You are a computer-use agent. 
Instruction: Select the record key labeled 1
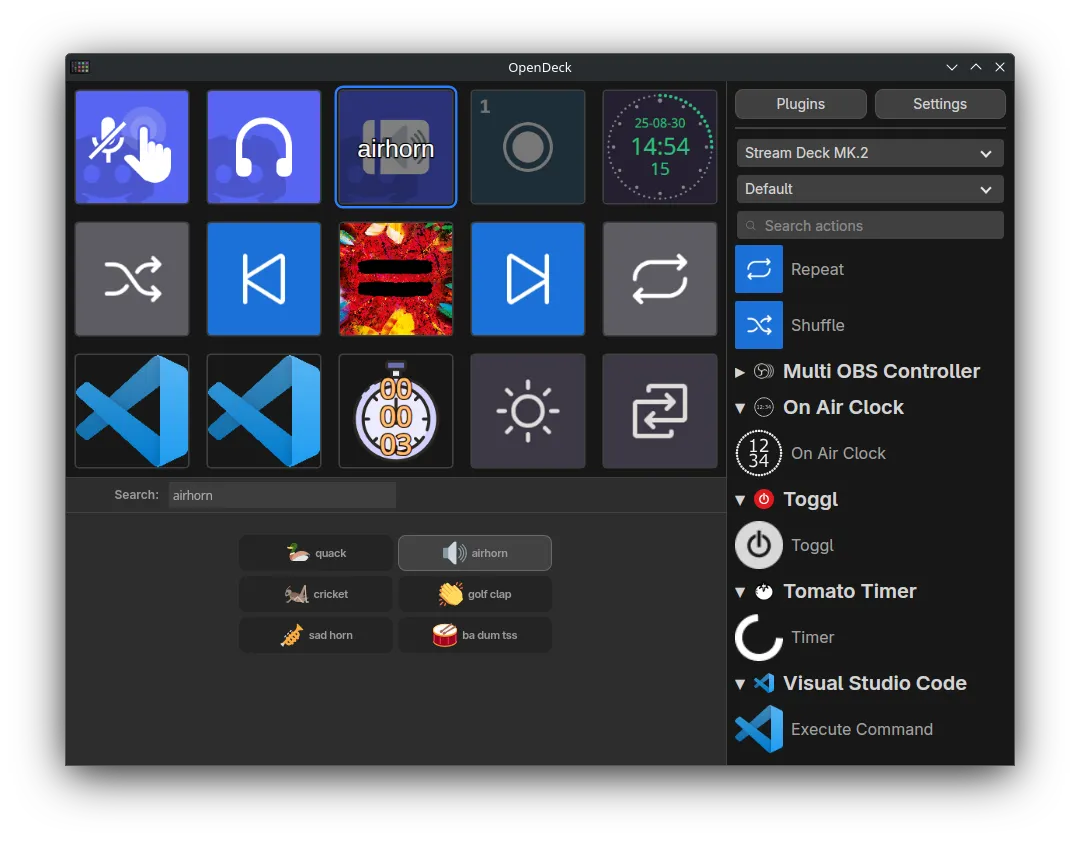(528, 147)
